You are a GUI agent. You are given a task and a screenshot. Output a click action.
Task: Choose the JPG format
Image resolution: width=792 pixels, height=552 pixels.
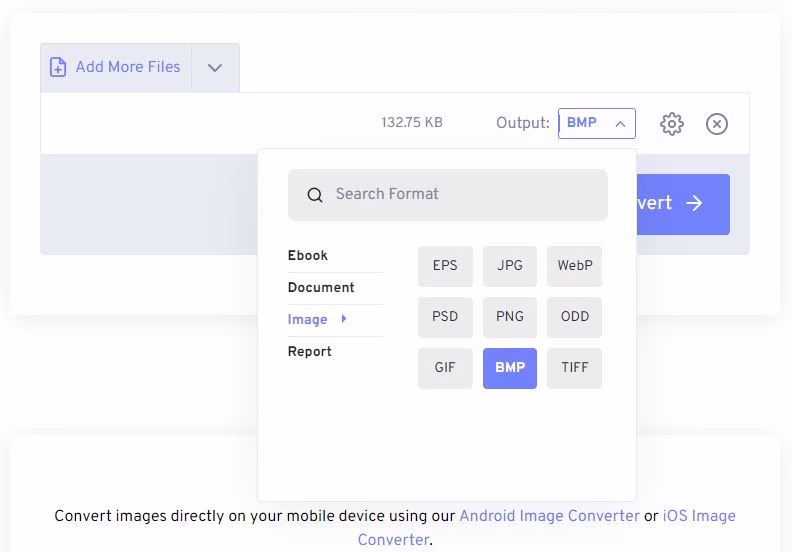pyautogui.click(x=510, y=265)
